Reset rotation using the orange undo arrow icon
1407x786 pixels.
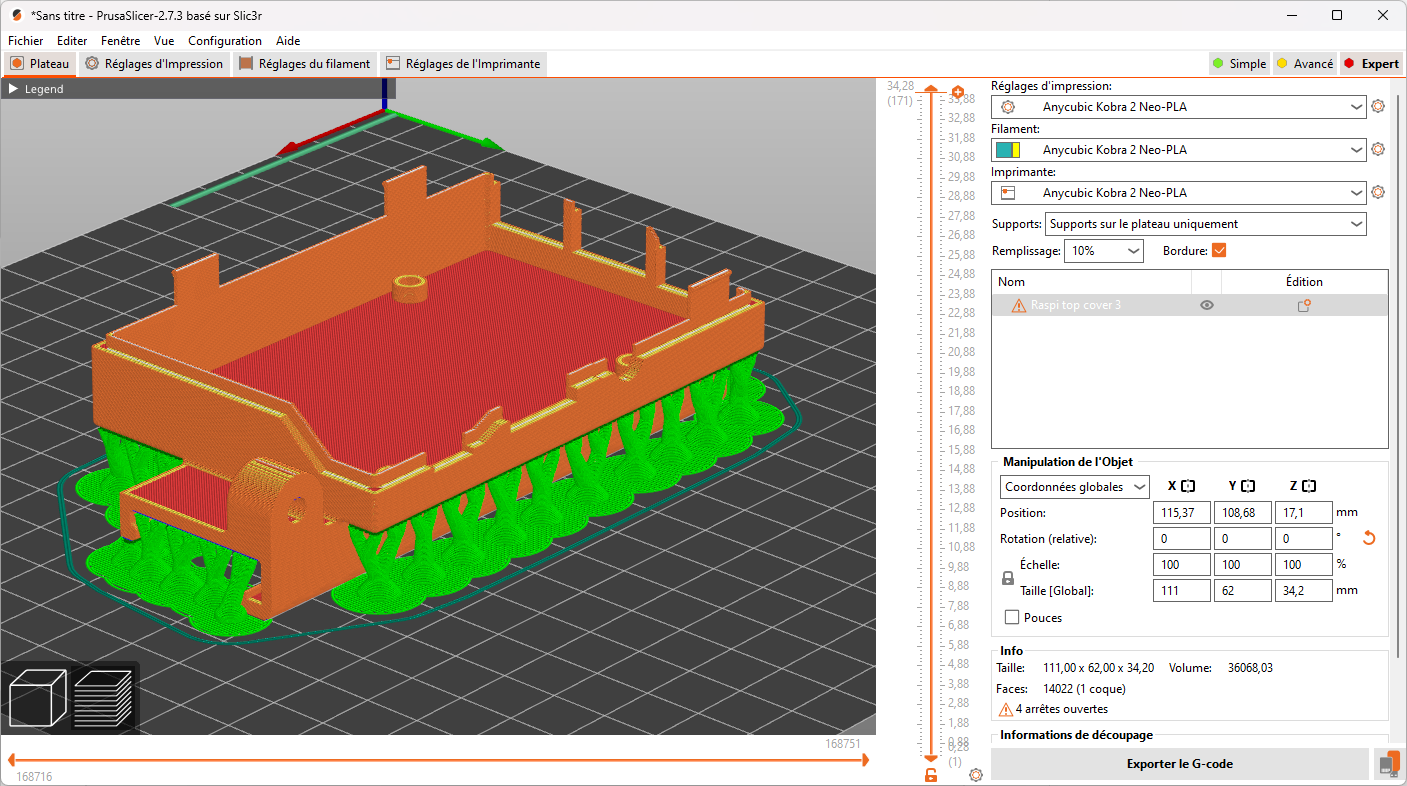1368,538
